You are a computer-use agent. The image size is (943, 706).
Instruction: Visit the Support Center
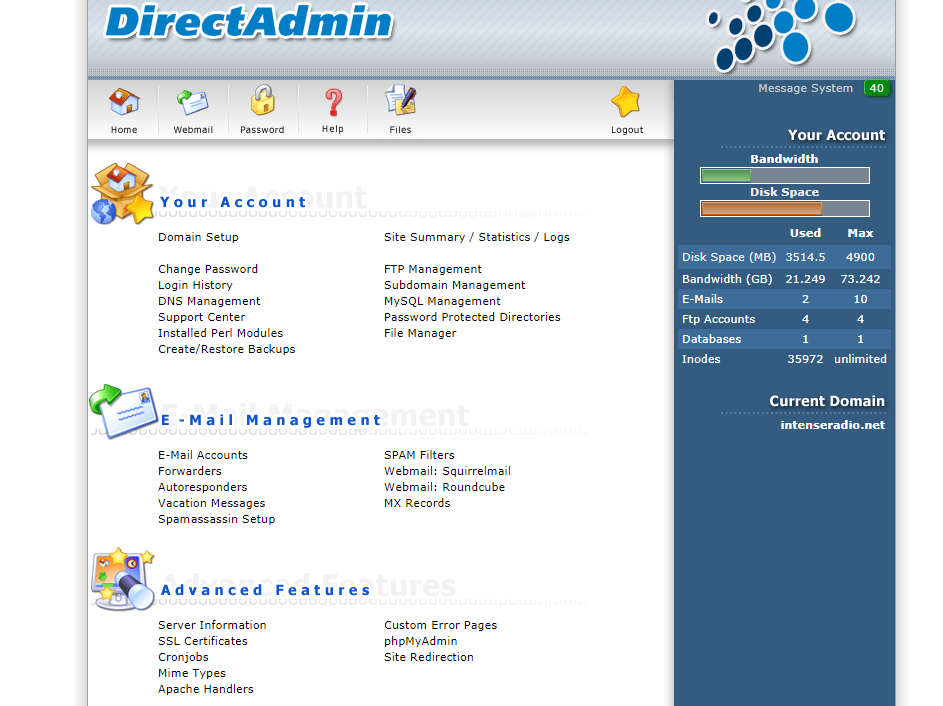tap(201, 317)
